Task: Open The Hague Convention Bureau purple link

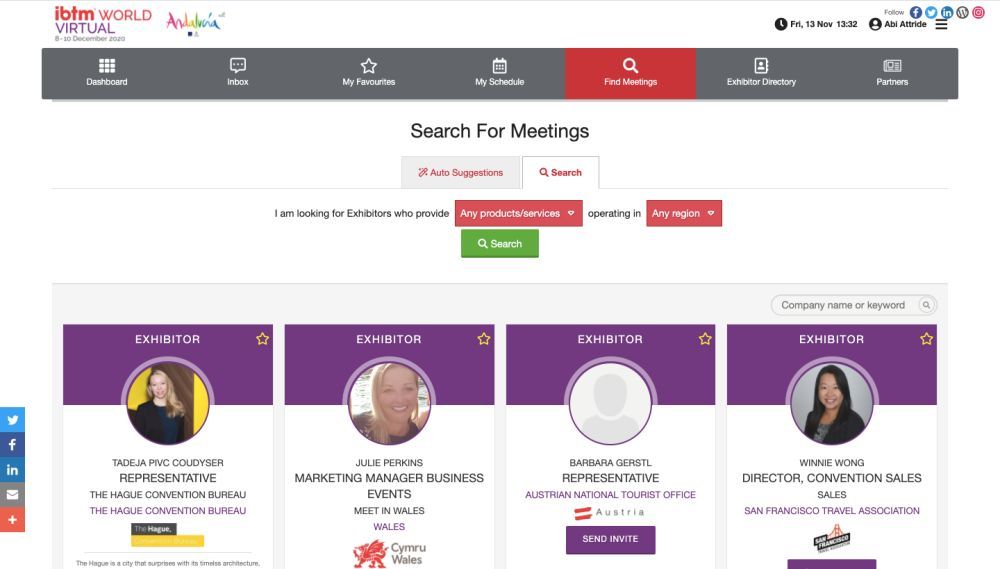Action: pos(168,510)
